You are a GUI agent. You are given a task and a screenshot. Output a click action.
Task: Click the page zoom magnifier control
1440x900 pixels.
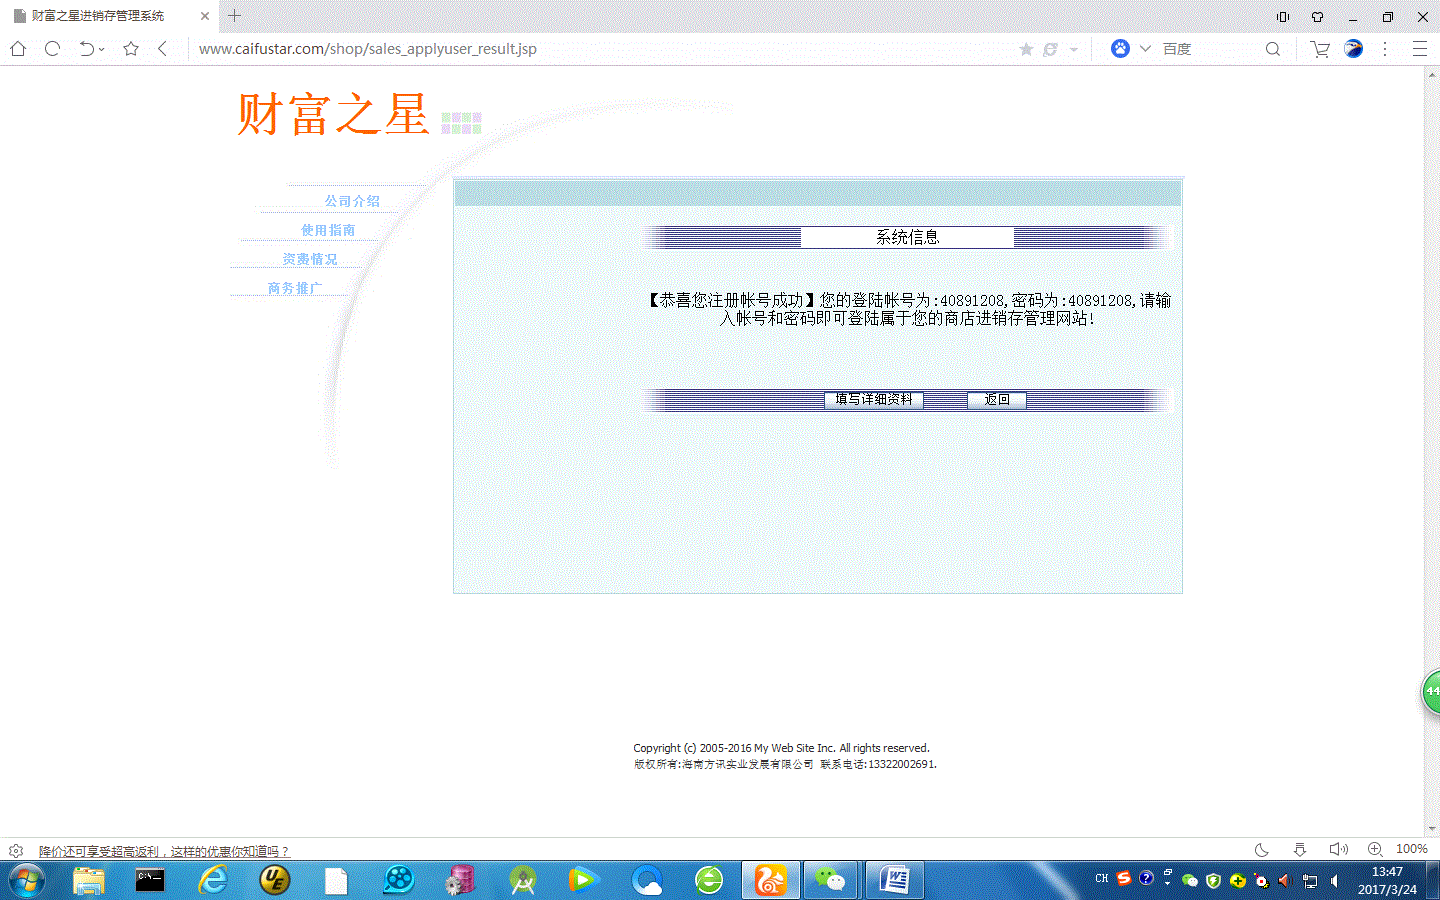pos(1376,849)
